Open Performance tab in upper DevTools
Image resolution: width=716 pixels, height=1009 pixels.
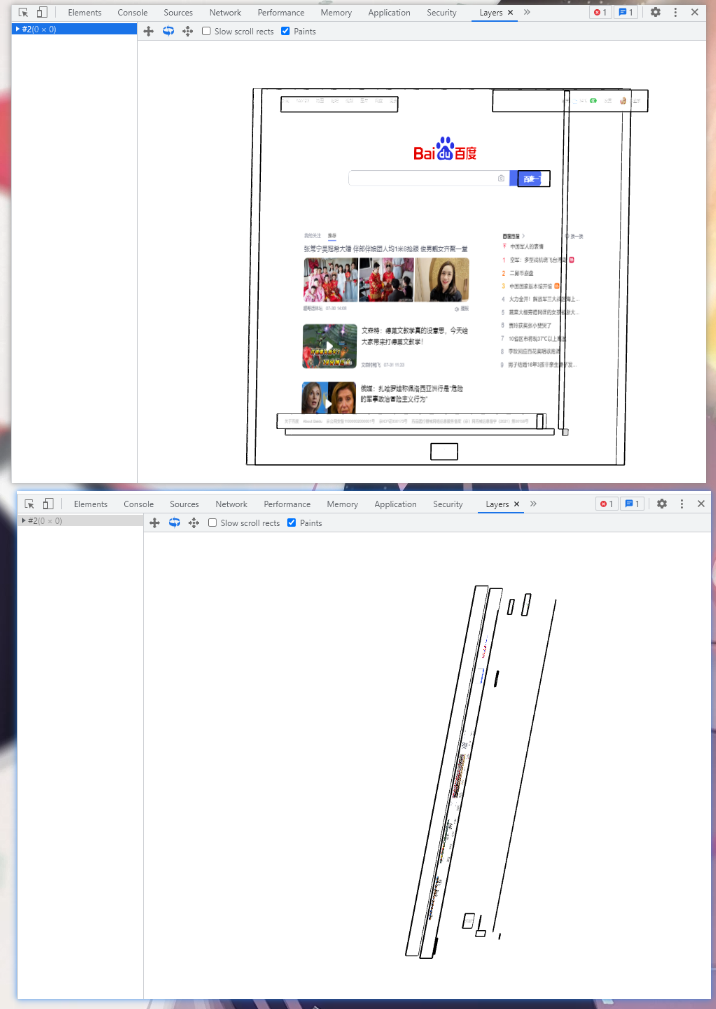coord(281,12)
